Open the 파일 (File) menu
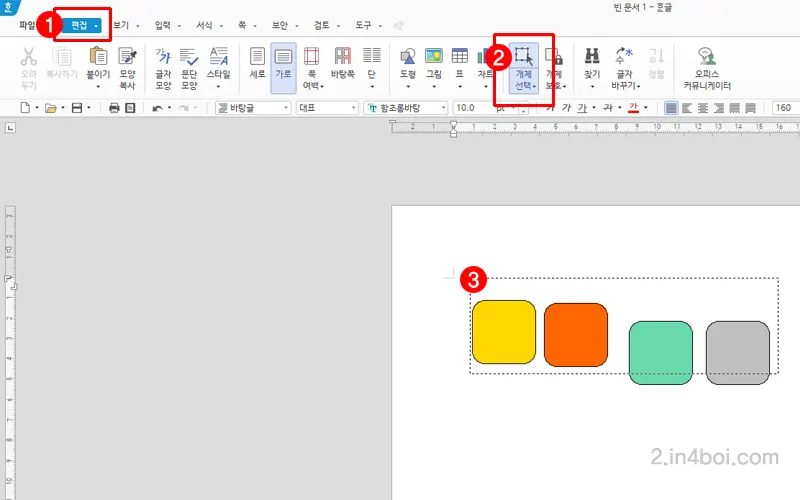 (x=27, y=25)
